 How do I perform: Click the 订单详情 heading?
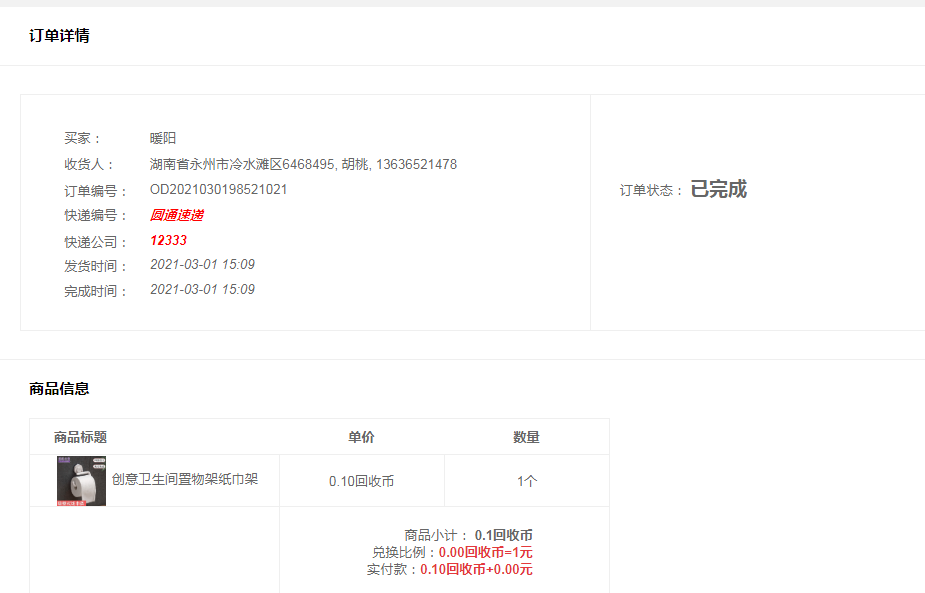point(59,35)
